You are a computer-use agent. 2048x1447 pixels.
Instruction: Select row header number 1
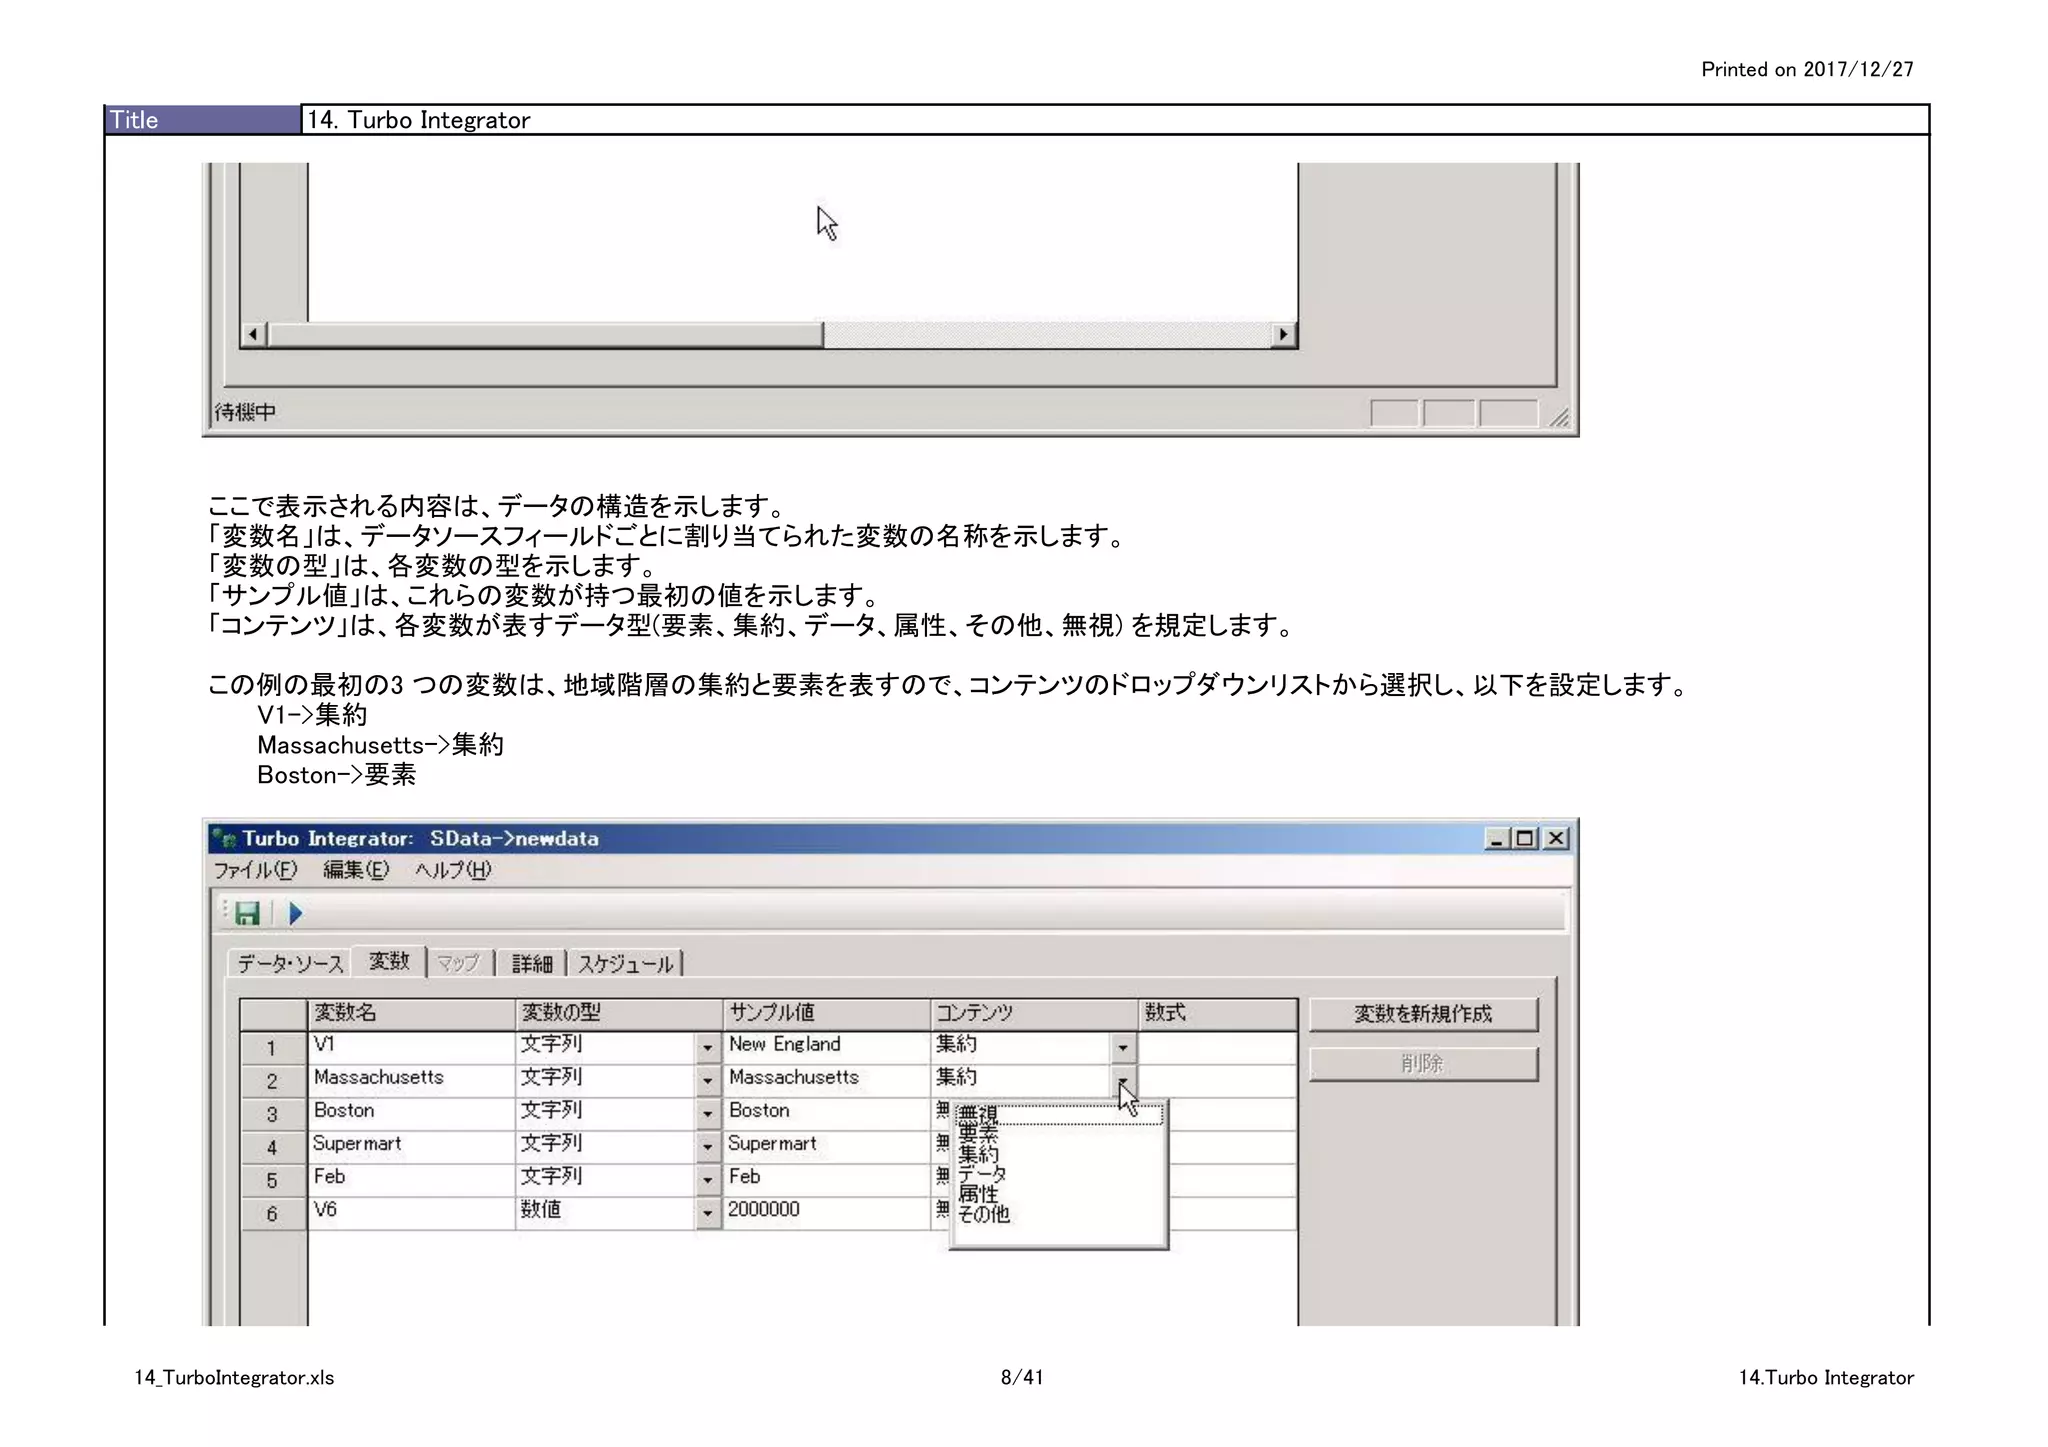[x=272, y=1048]
